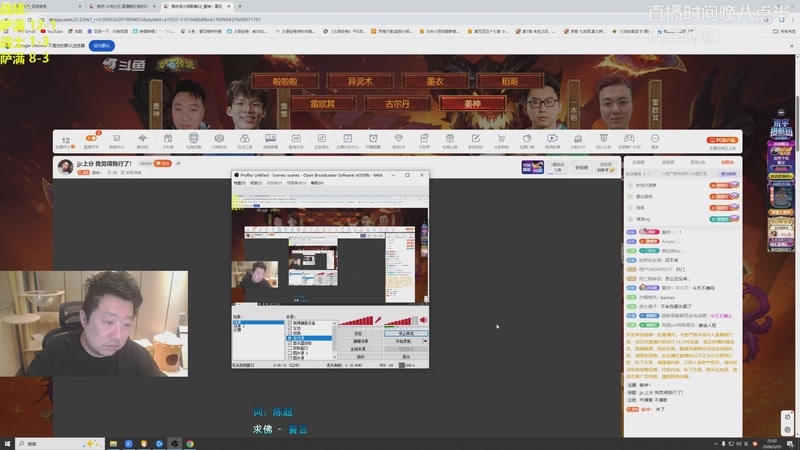Click the 古尔丹 banner button
The image size is (800, 450).
pyautogui.click(x=397, y=104)
